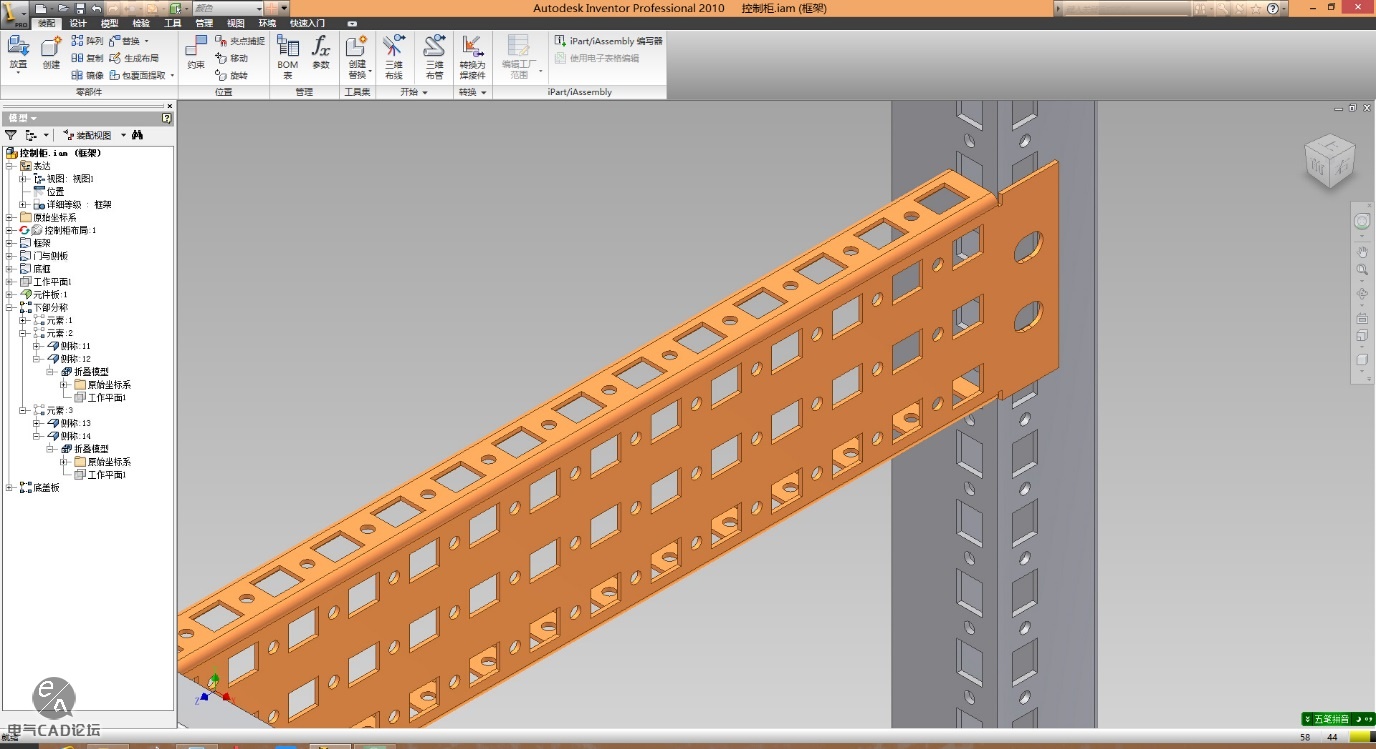Click the 创建 (Create component) tool

tap(51, 53)
